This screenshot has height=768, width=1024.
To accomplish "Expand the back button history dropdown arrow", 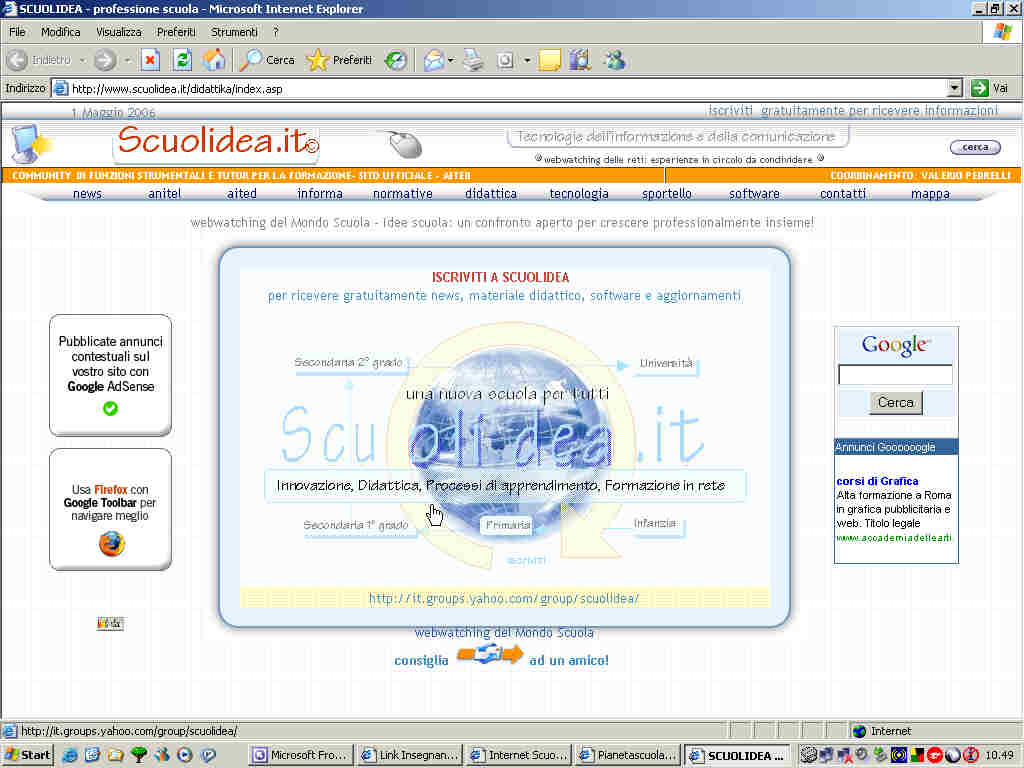I will click(x=83, y=60).
